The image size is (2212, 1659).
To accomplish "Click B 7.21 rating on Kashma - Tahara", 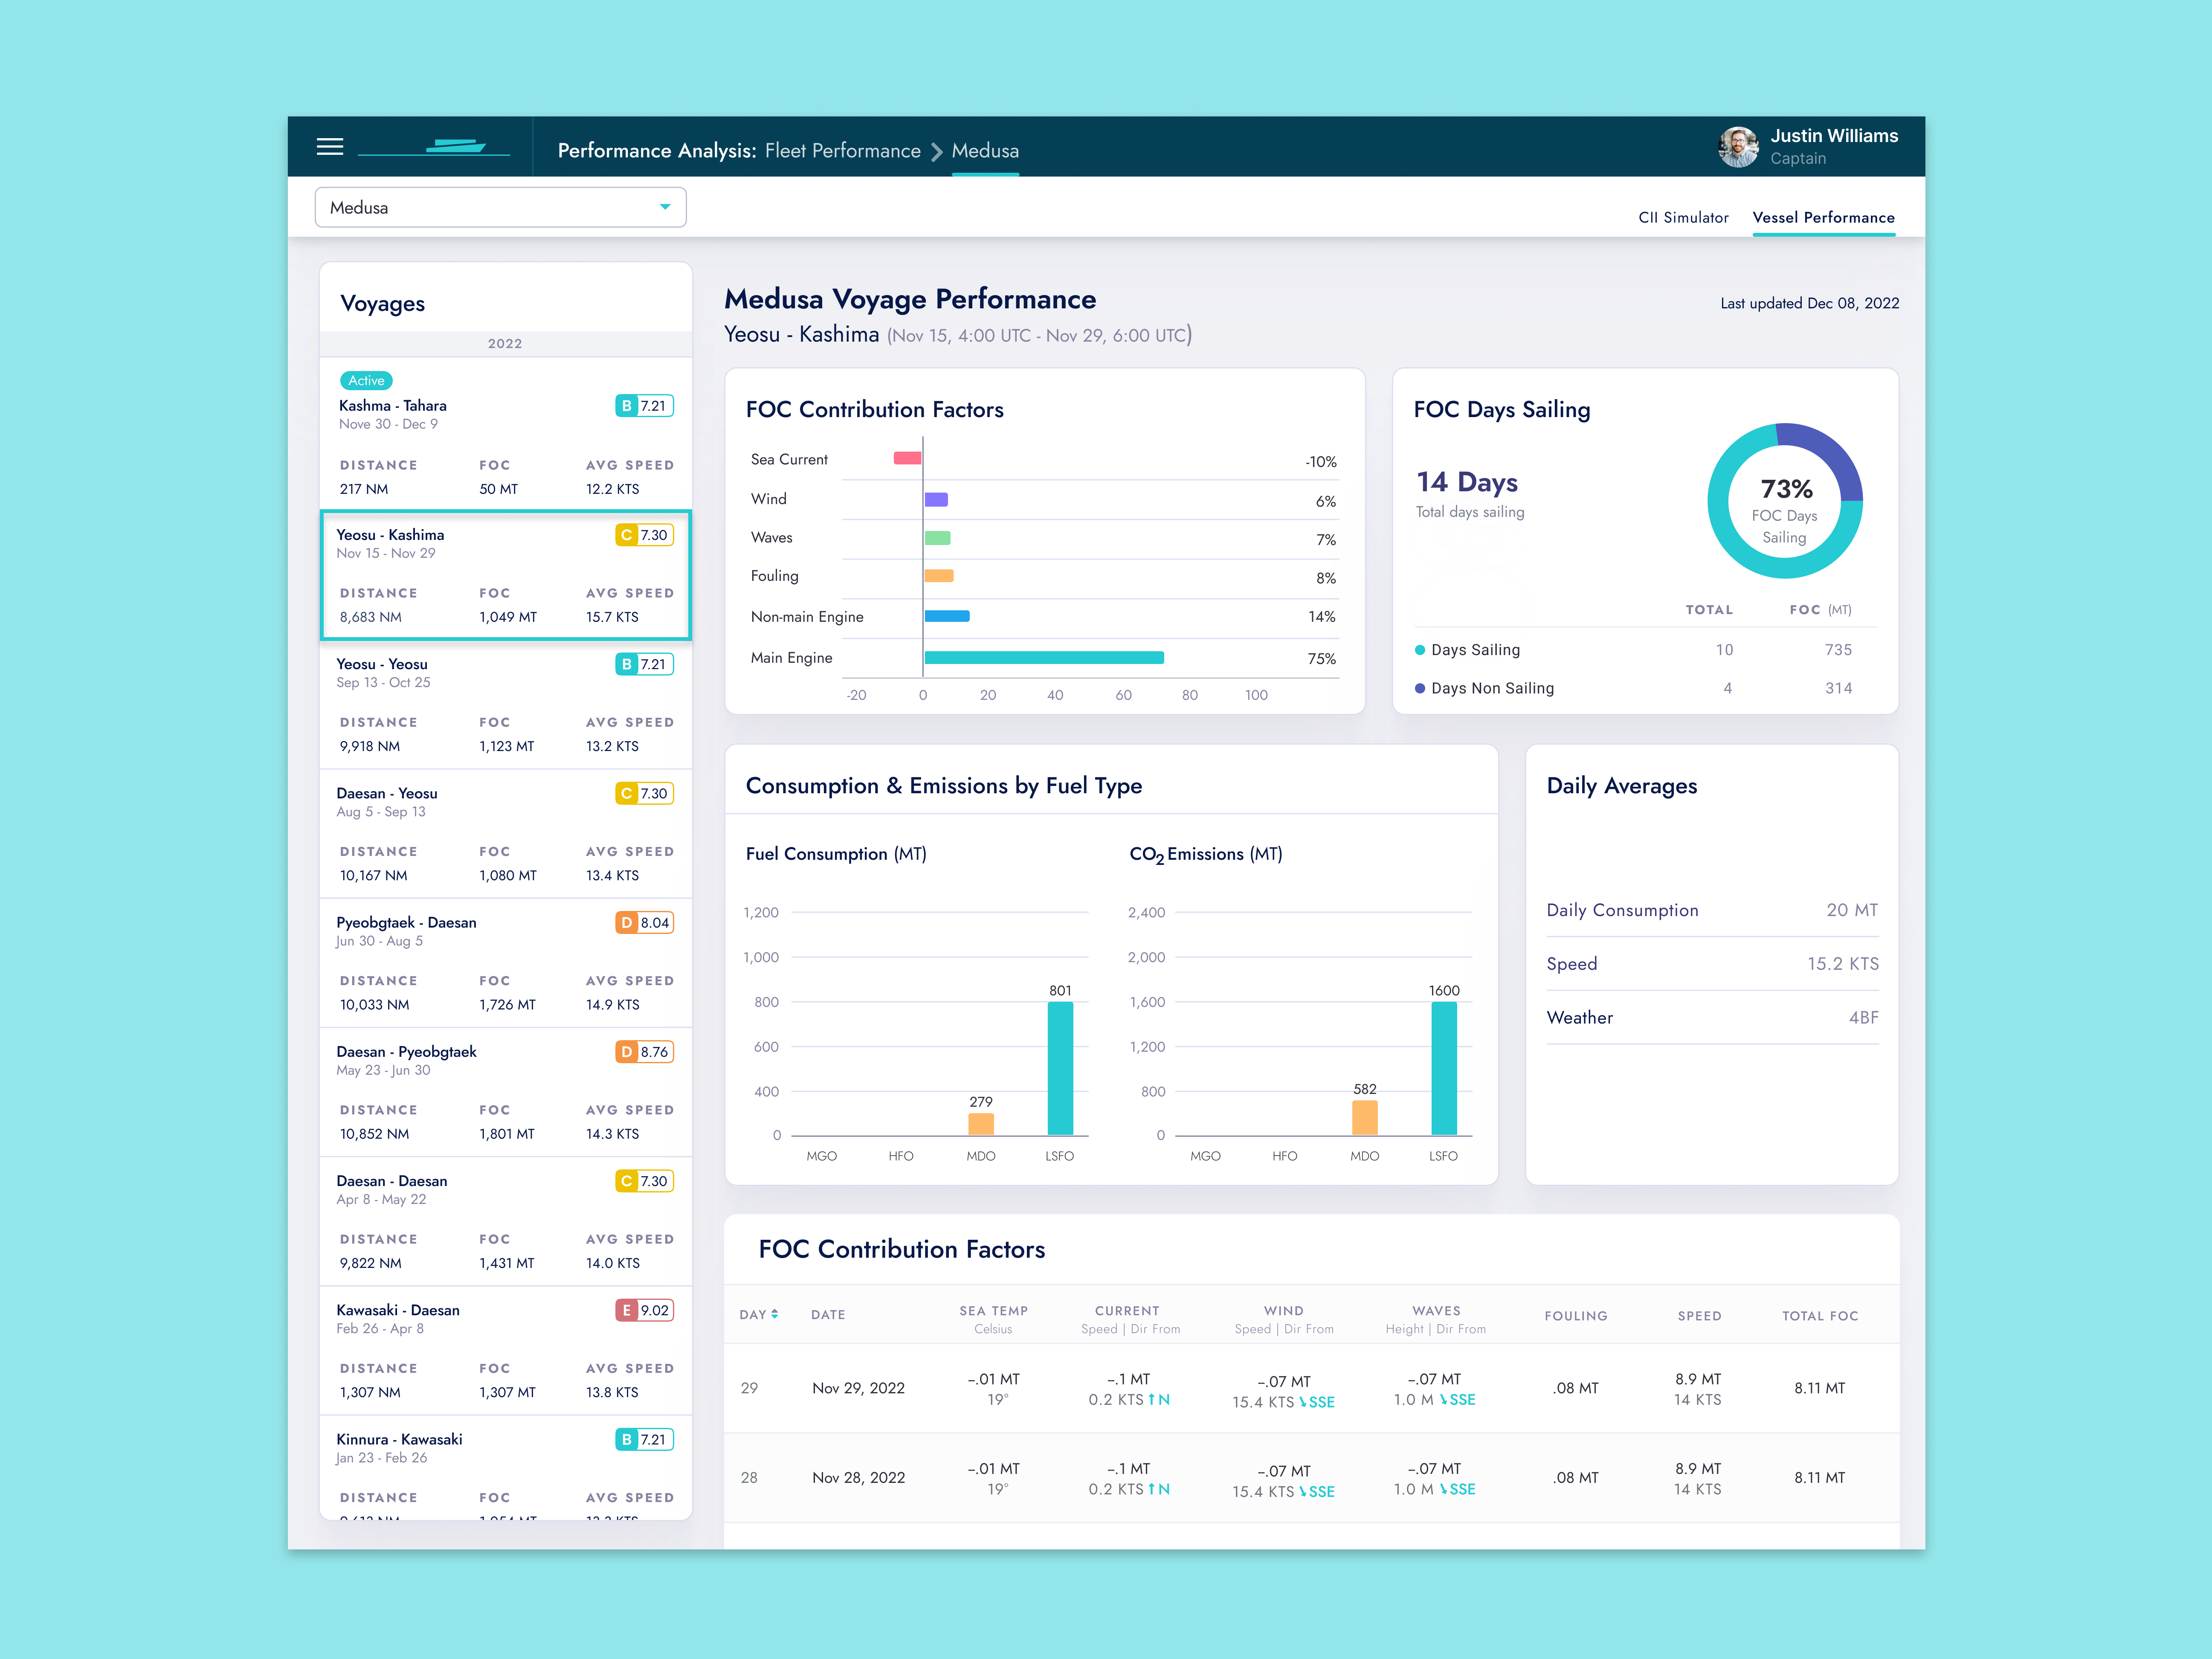I will [644, 406].
